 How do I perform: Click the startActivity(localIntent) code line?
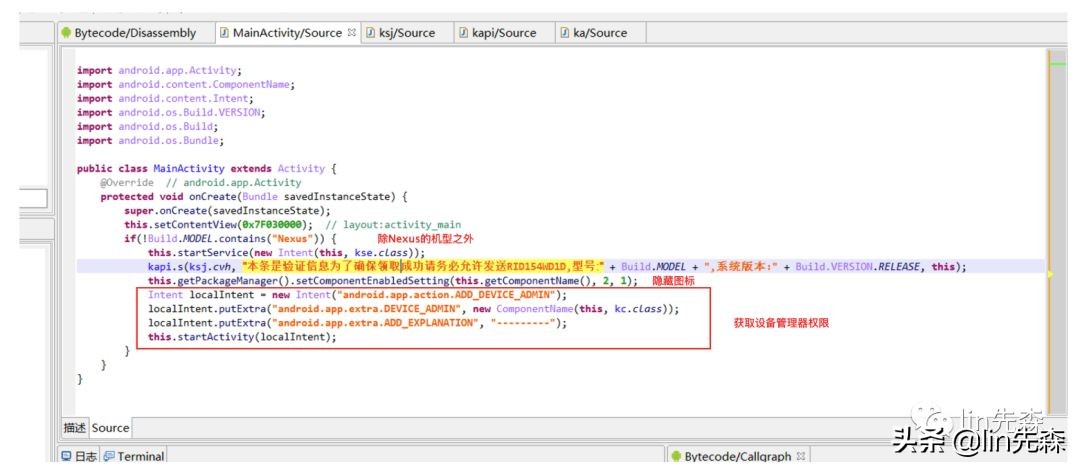242,337
